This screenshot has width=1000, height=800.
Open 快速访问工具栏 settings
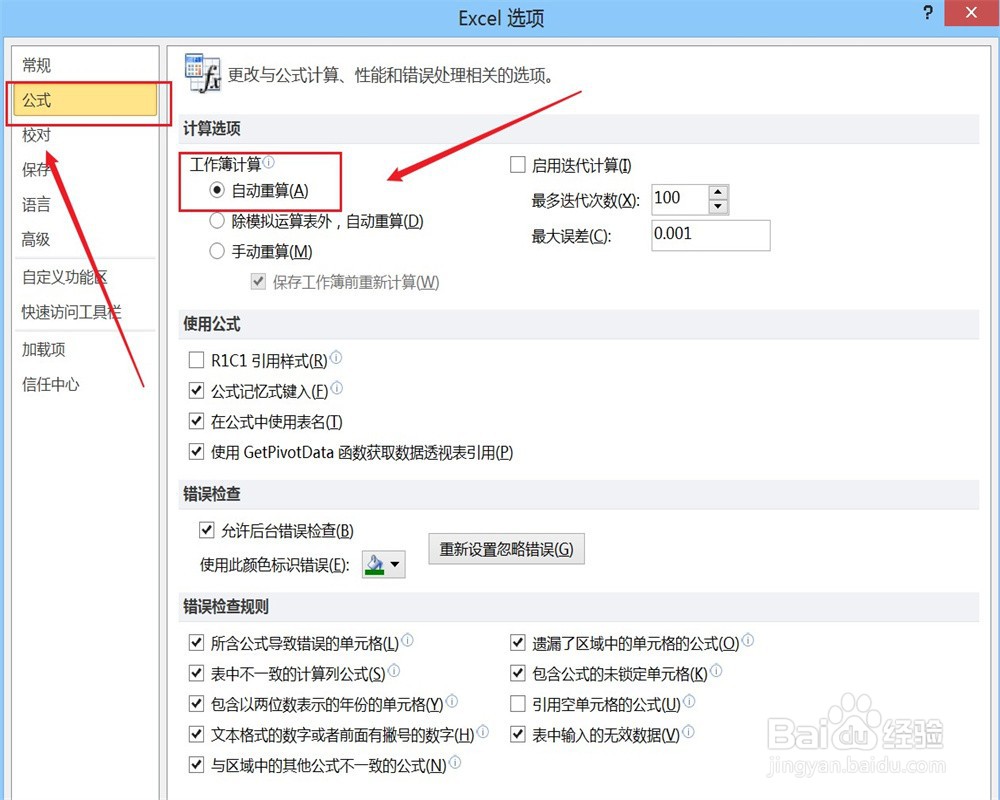point(71,312)
